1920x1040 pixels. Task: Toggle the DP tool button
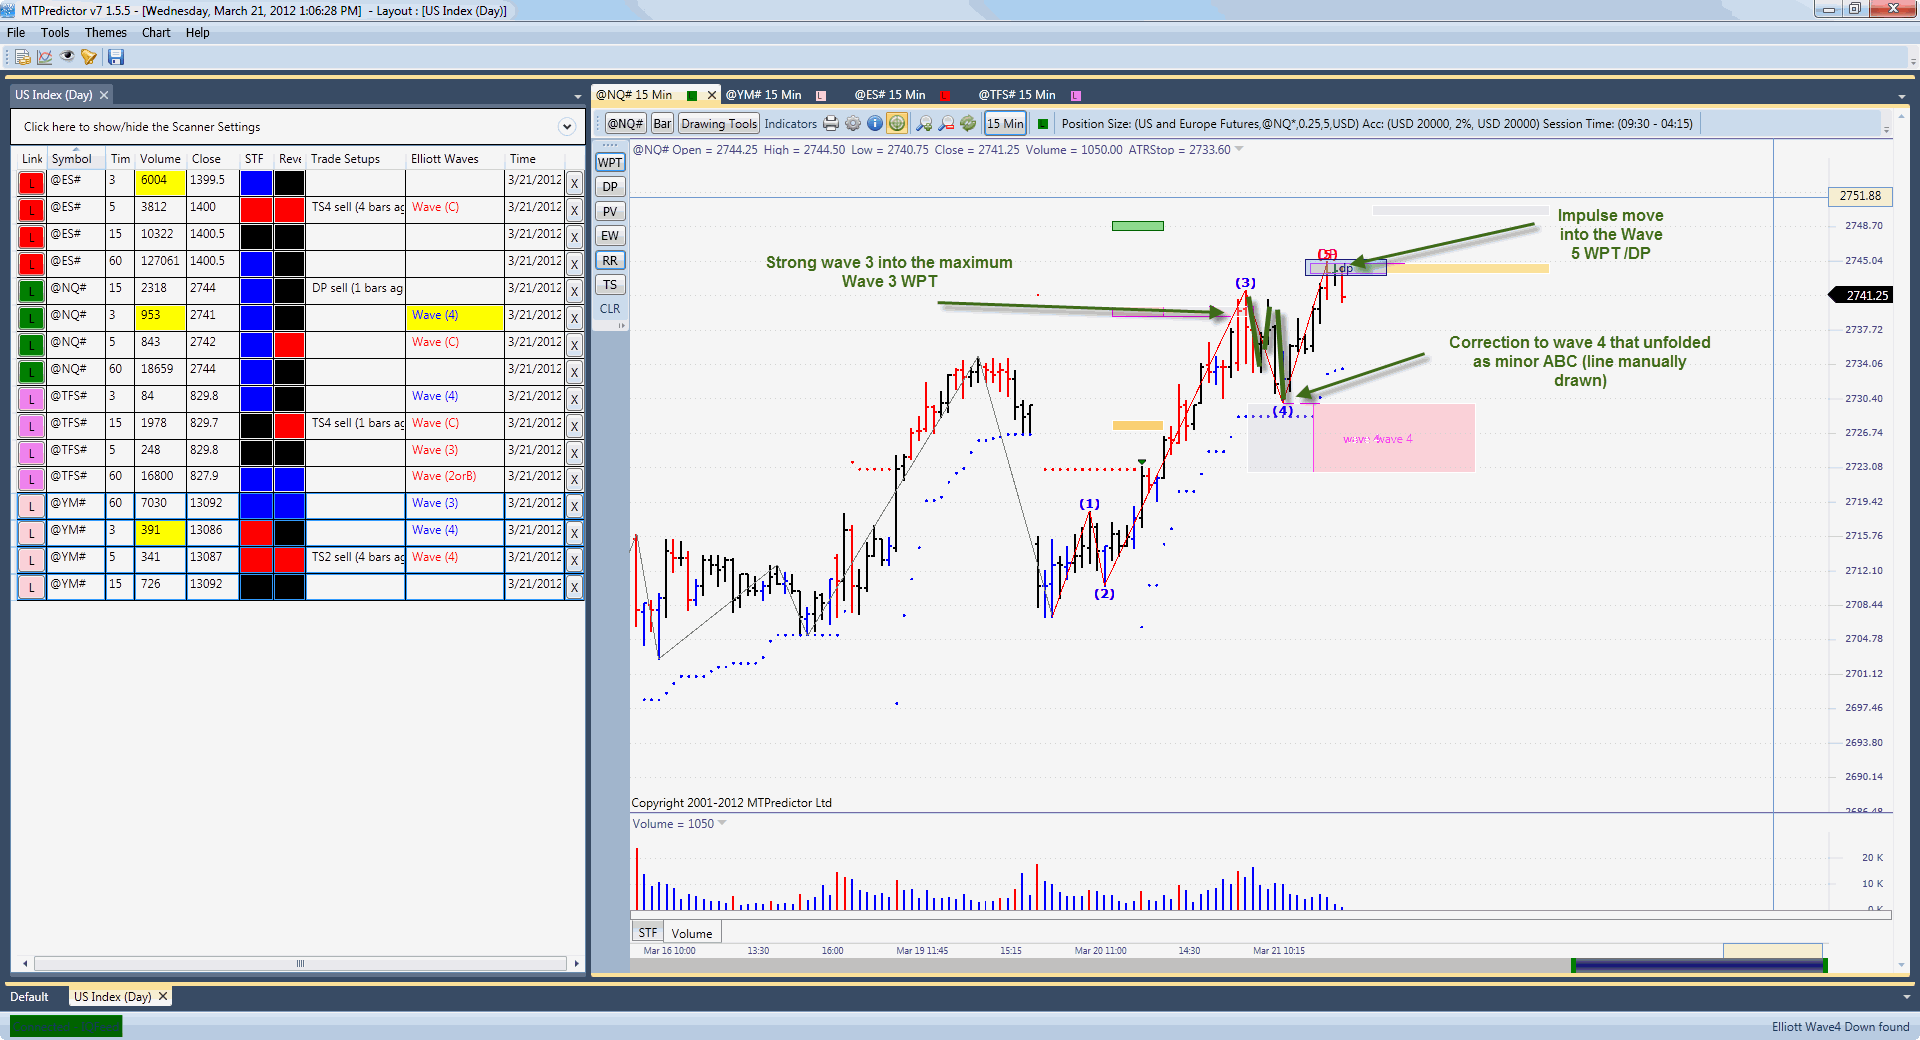(x=610, y=187)
